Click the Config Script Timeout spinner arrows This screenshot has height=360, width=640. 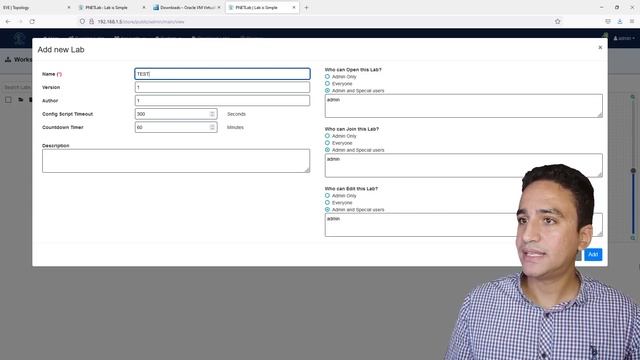pyautogui.click(x=212, y=114)
